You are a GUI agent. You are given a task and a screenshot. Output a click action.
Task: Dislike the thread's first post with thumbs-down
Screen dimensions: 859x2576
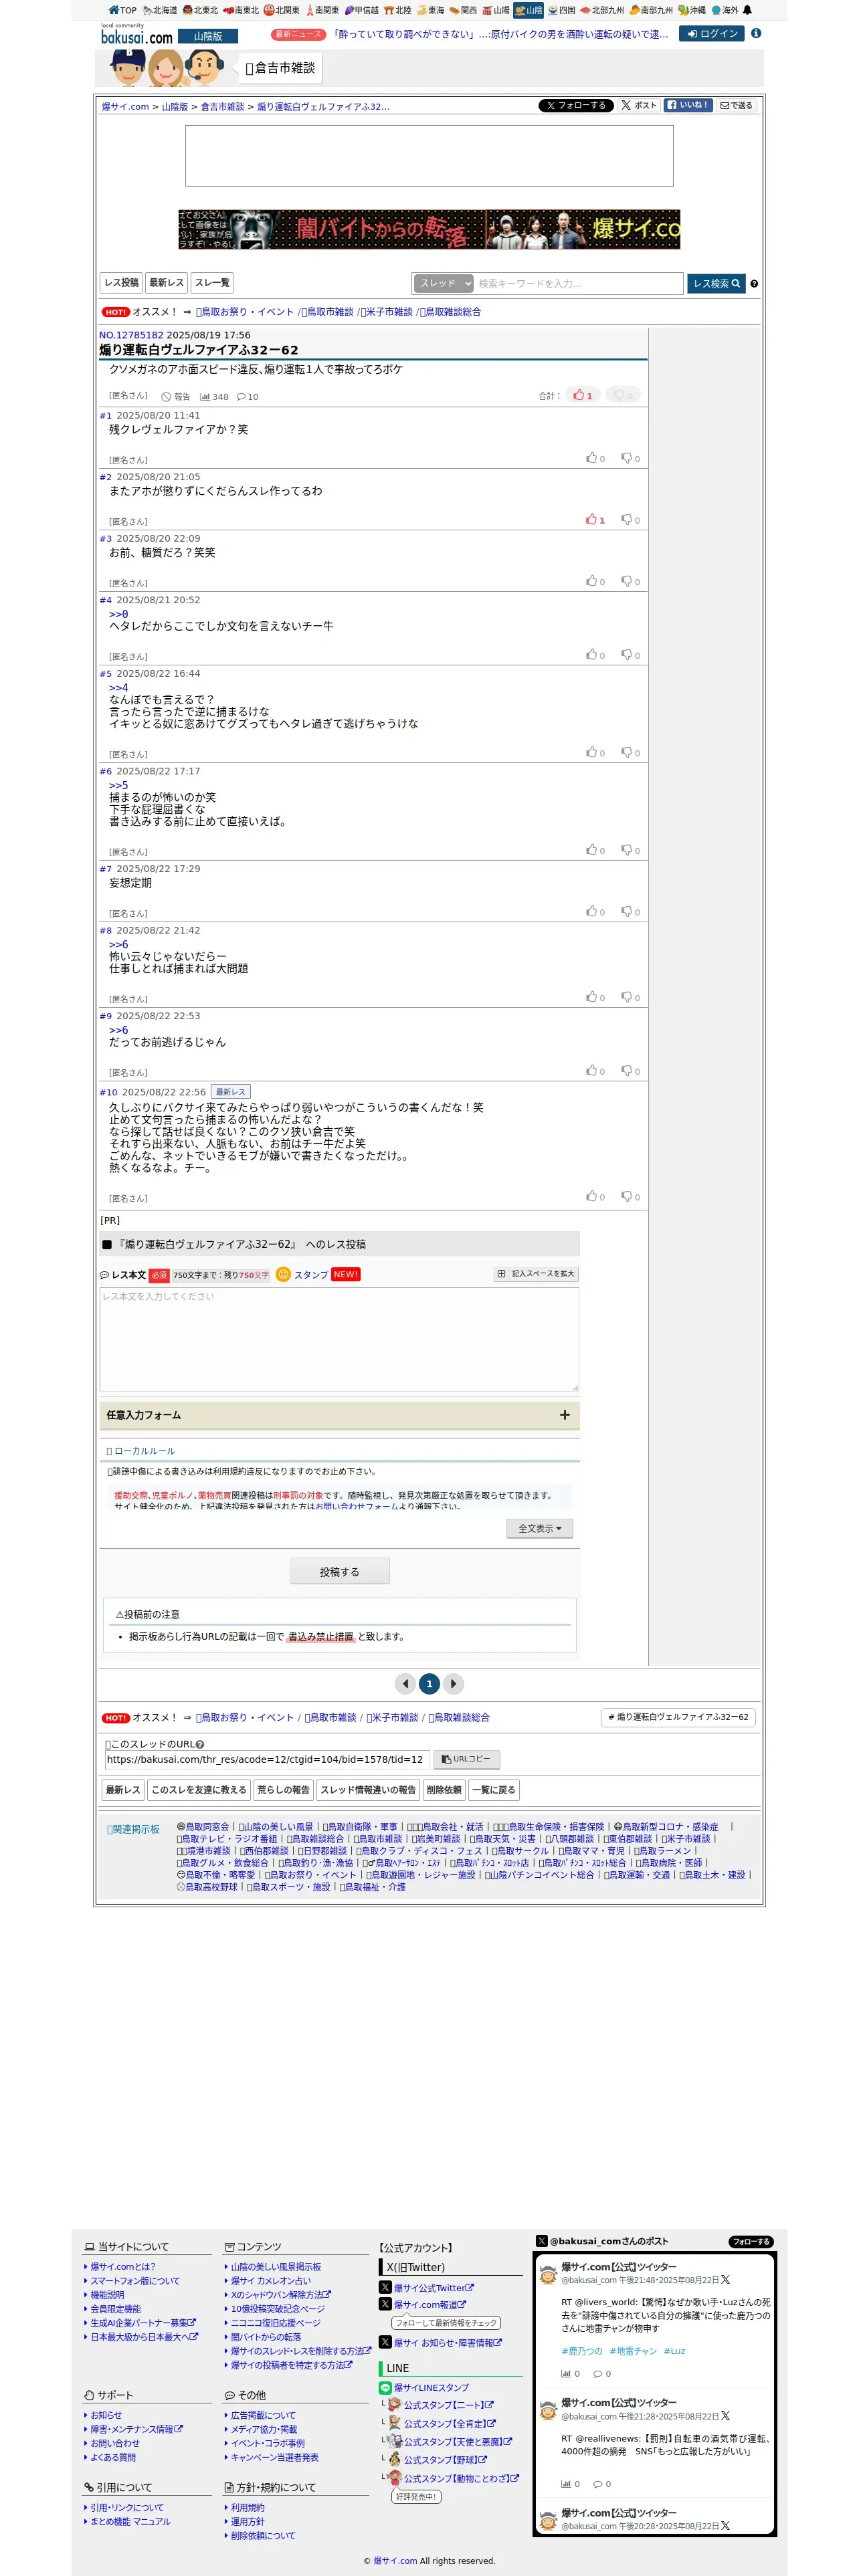click(624, 395)
